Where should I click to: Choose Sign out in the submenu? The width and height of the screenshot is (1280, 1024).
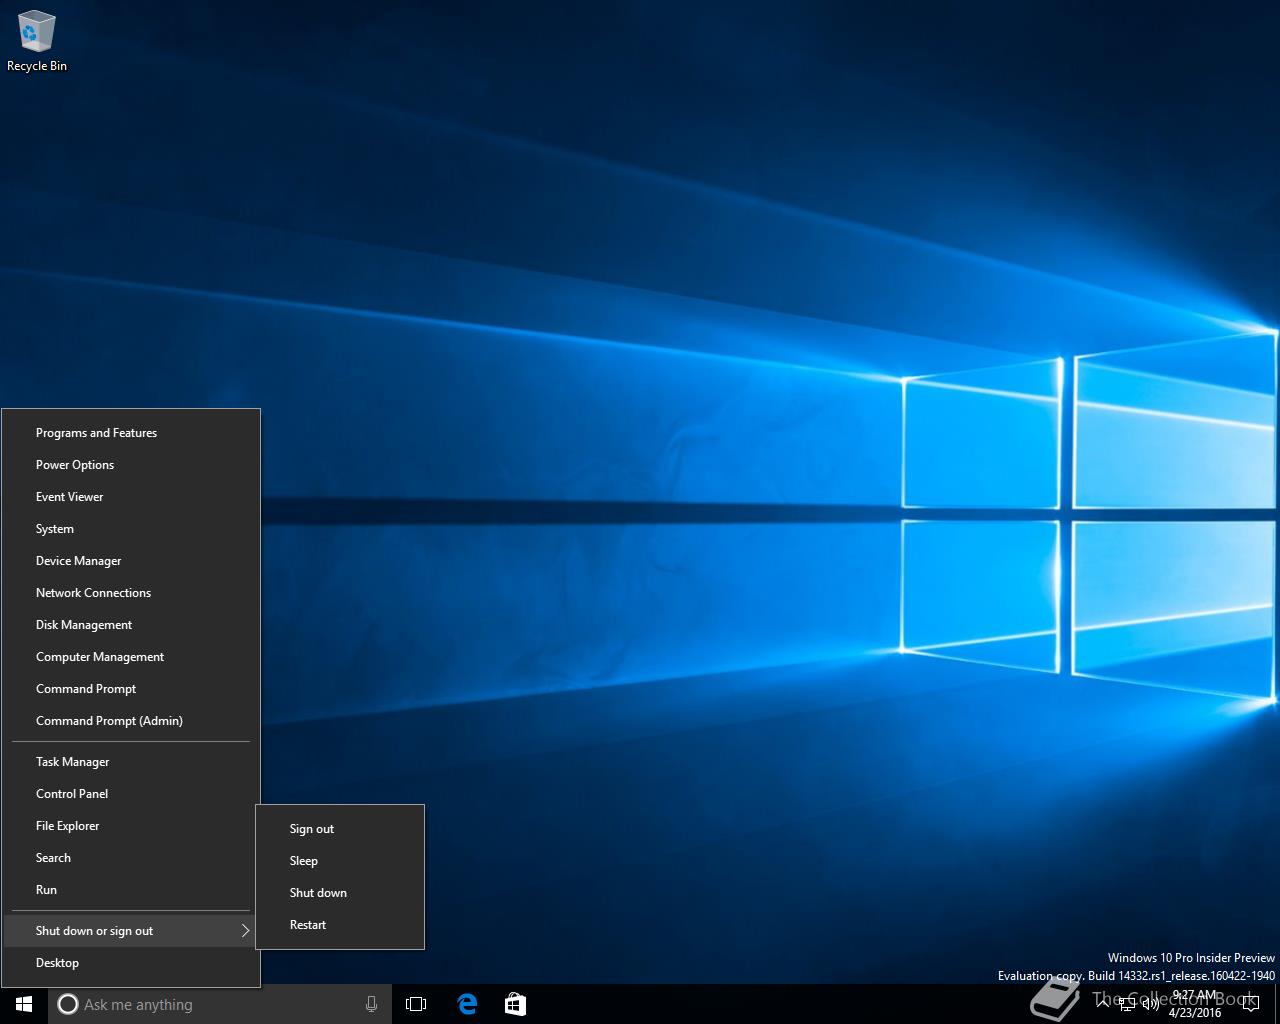point(340,829)
